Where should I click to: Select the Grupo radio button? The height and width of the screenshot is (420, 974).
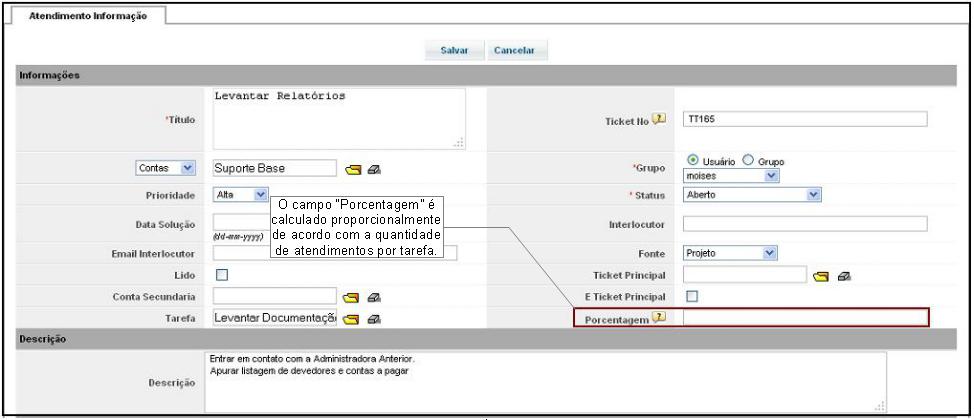[748, 160]
